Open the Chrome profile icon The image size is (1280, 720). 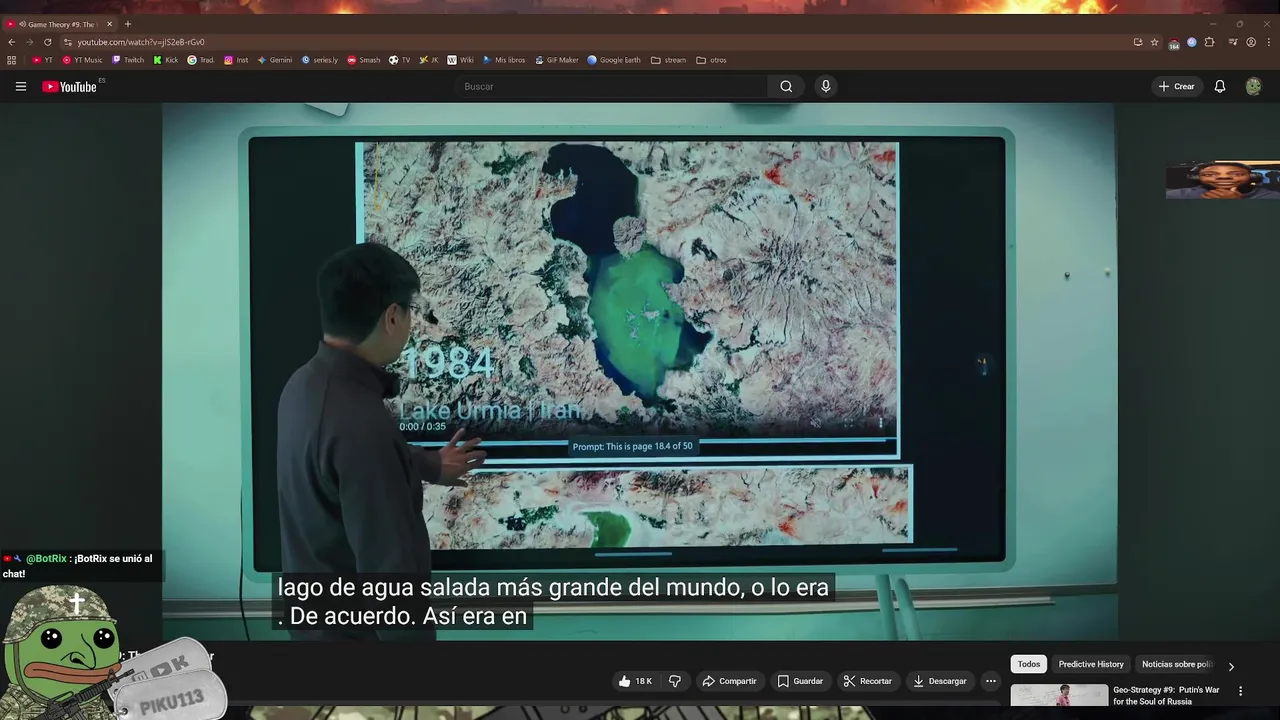[x=1251, y=42]
